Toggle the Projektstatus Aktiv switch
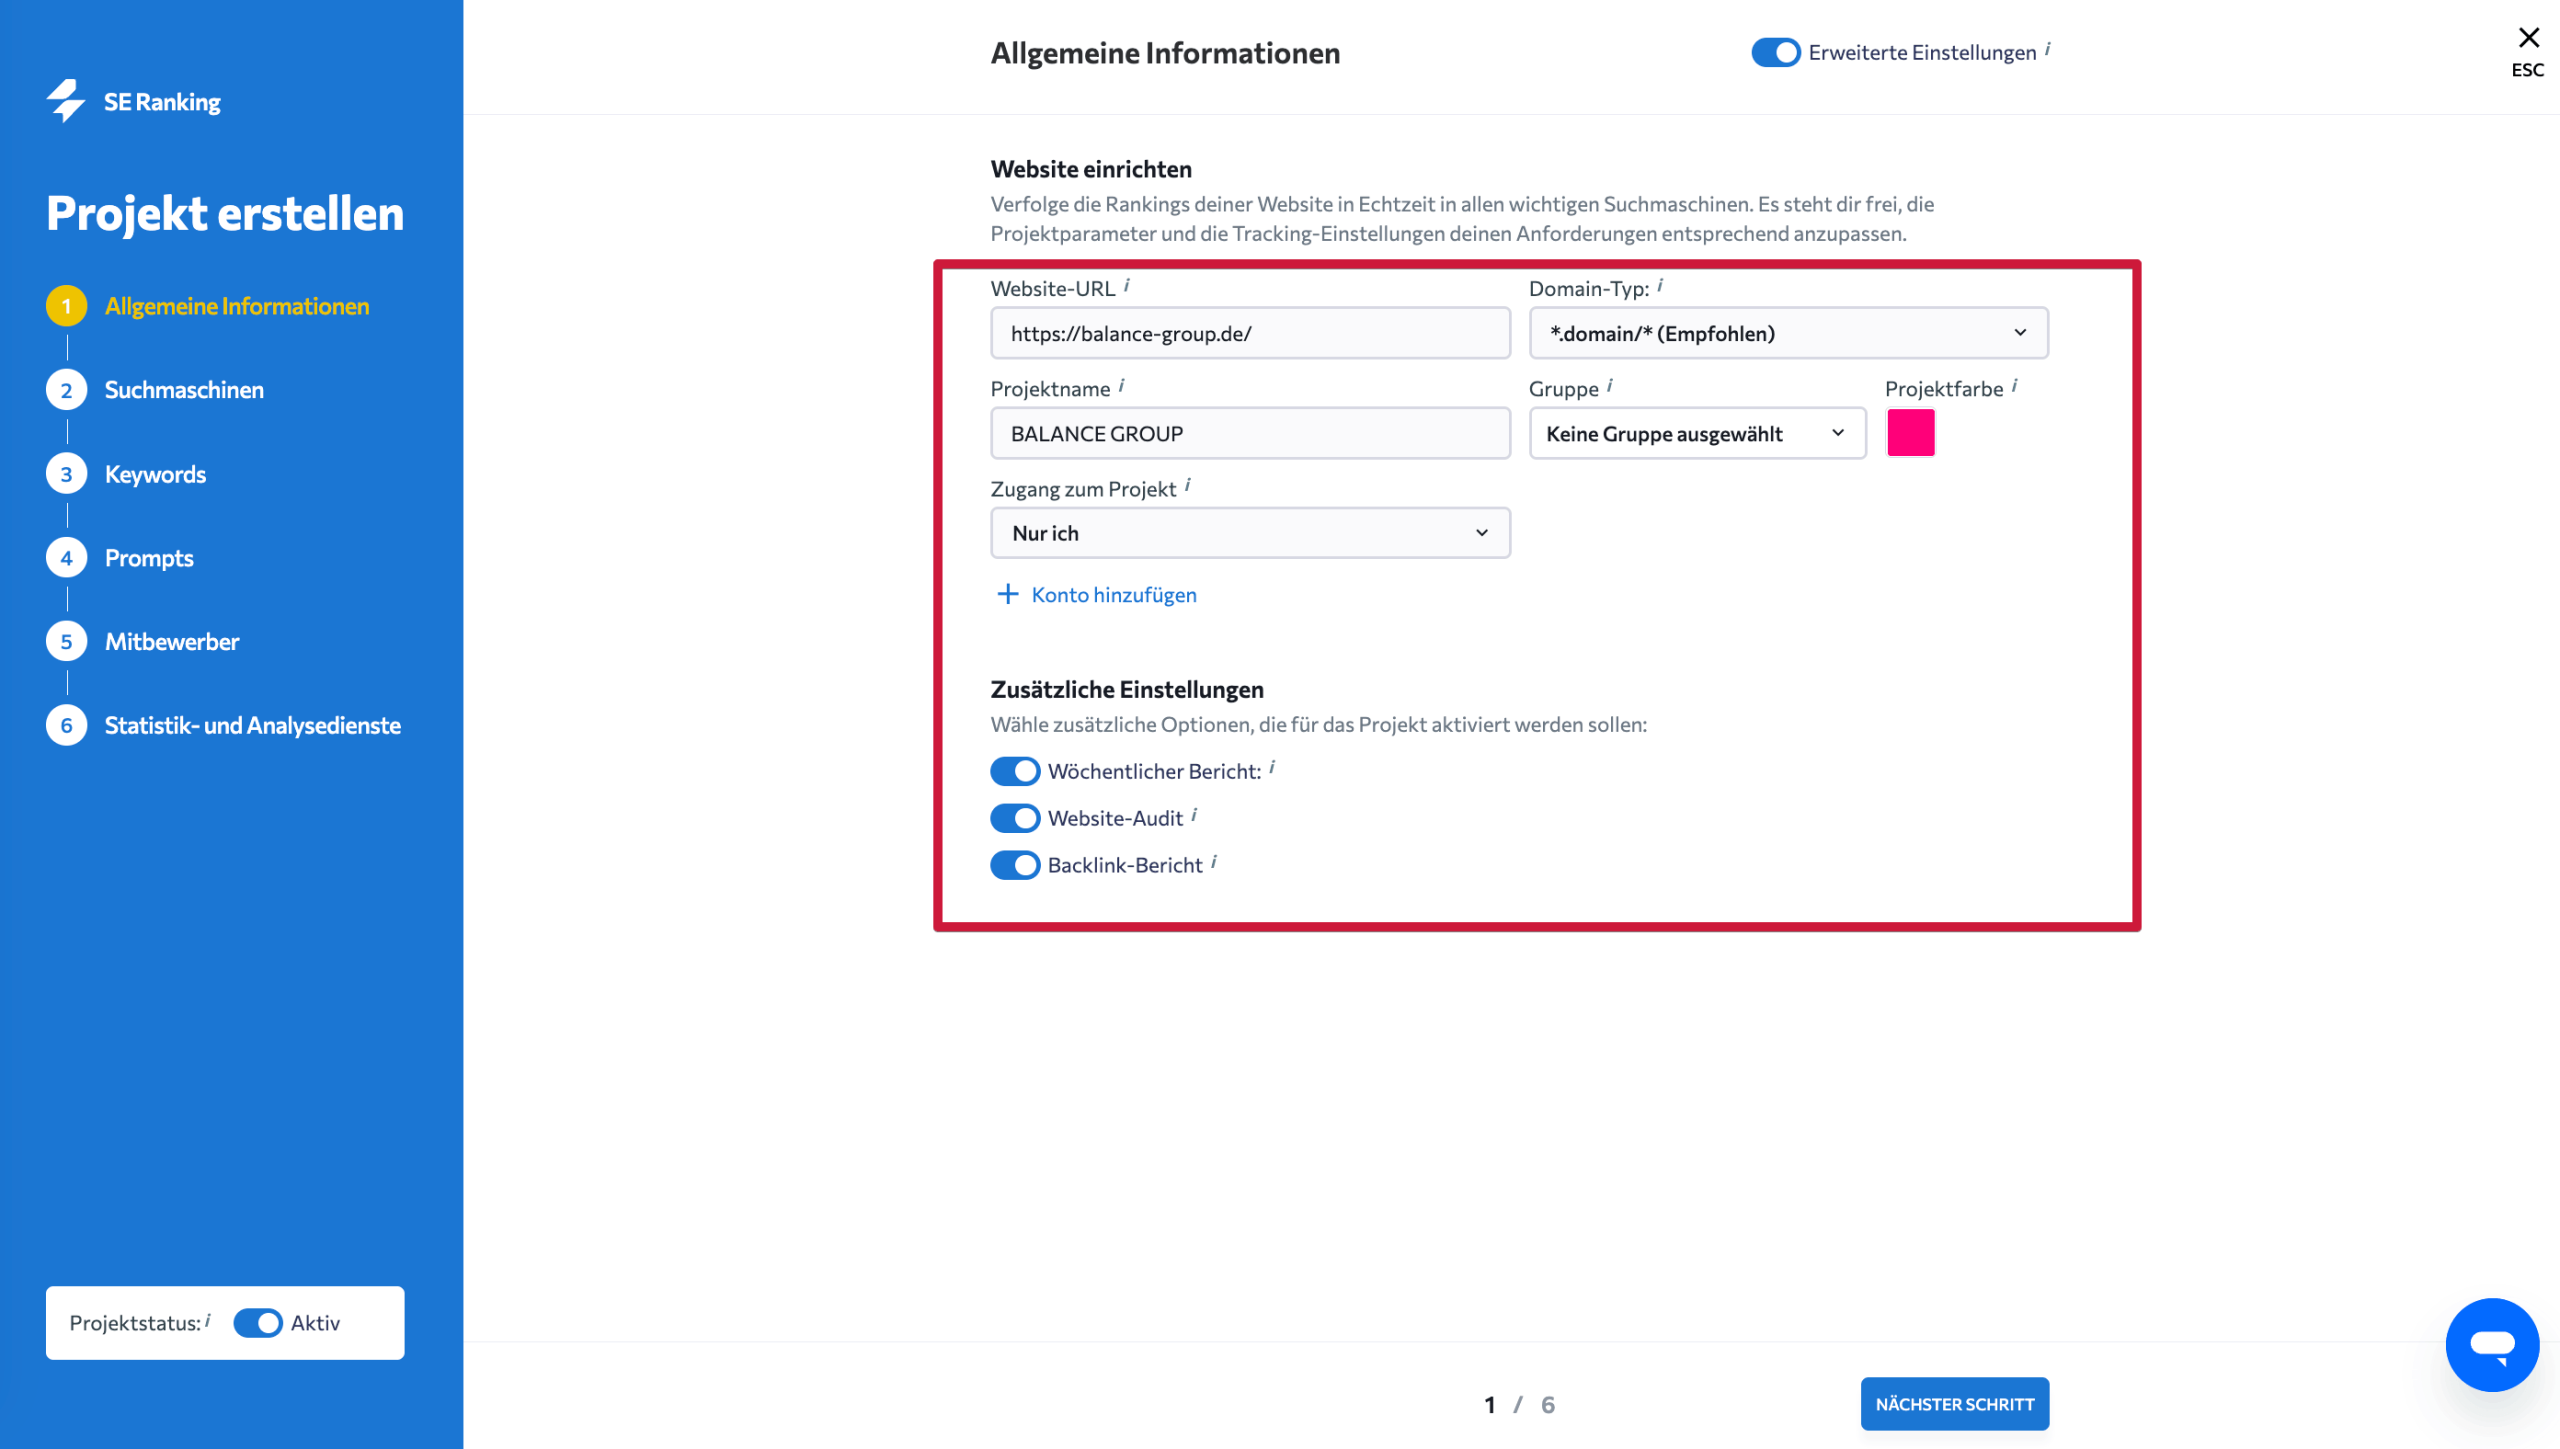This screenshot has height=1449, width=2560. [258, 1323]
